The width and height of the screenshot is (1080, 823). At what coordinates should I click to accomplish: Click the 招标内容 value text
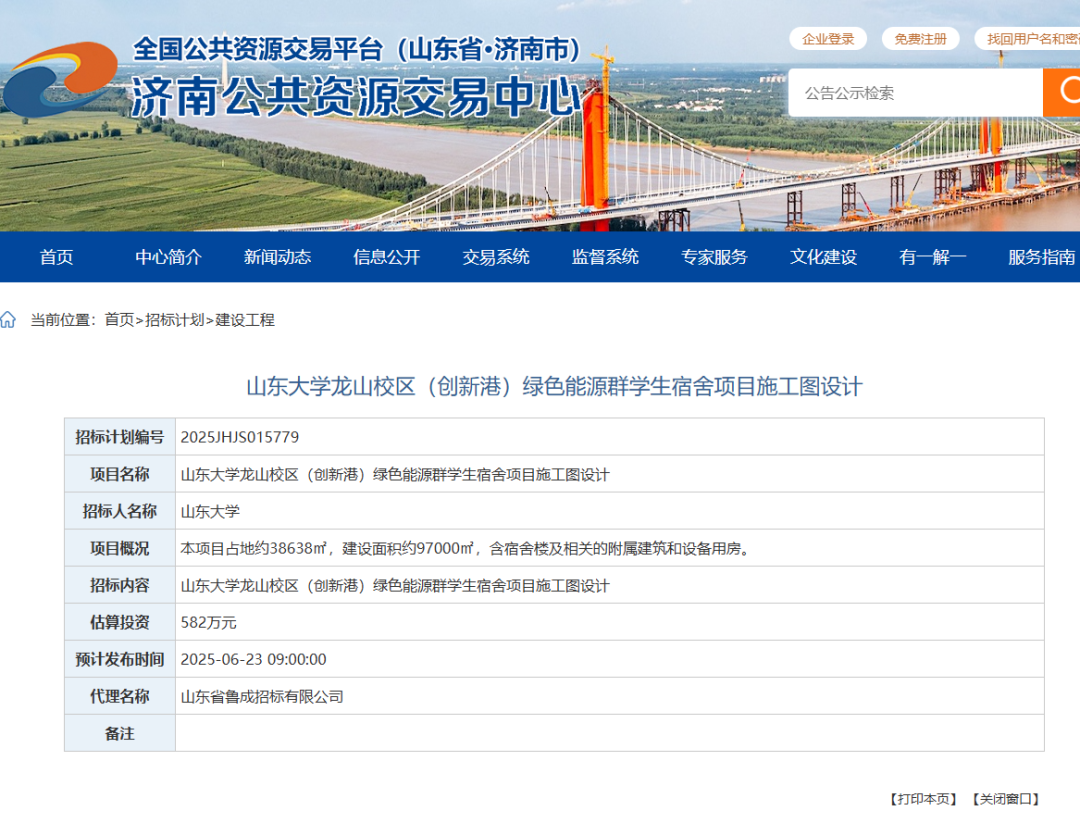pyautogui.click(x=395, y=585)
